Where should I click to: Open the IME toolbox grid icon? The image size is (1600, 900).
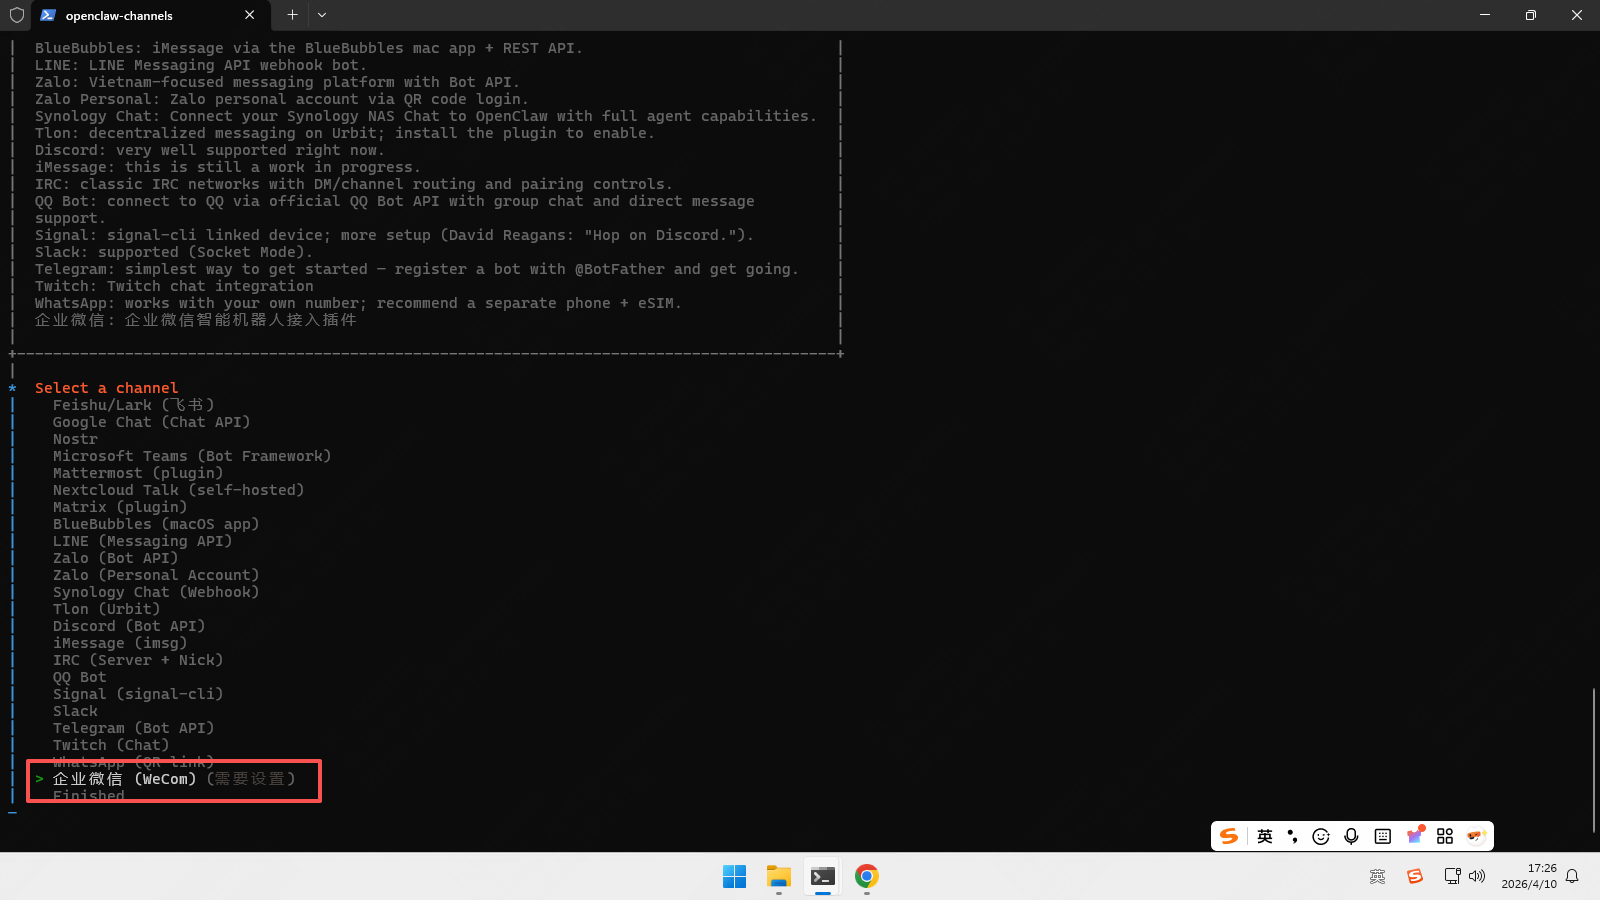click(x=1445, y=836)
